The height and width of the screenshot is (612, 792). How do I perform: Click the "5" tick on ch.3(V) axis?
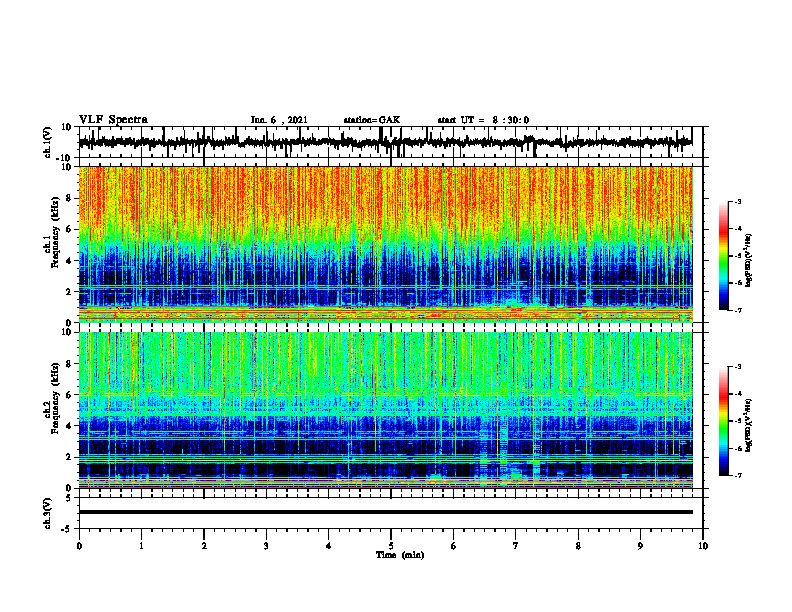click(69, 498)
